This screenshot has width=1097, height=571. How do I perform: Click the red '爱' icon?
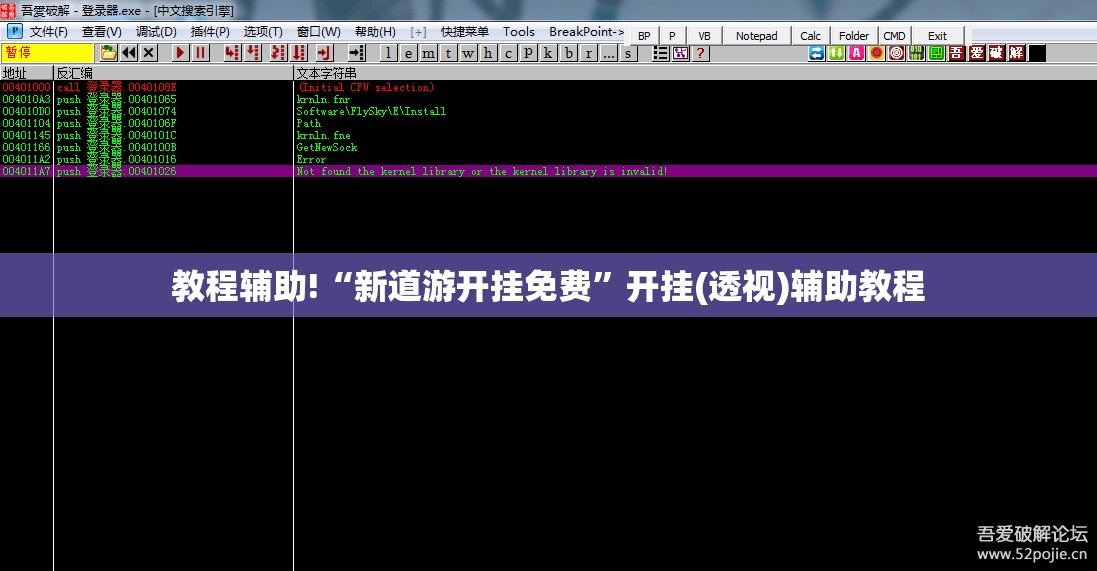[977, 53]
